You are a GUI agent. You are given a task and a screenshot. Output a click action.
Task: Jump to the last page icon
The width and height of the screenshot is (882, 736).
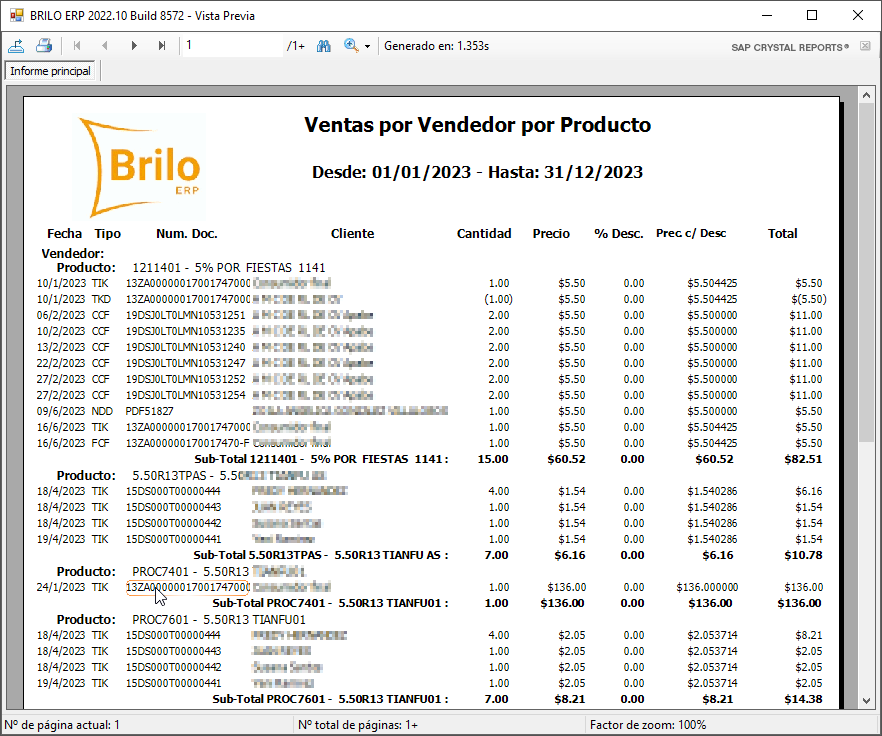tap(161, 45)
